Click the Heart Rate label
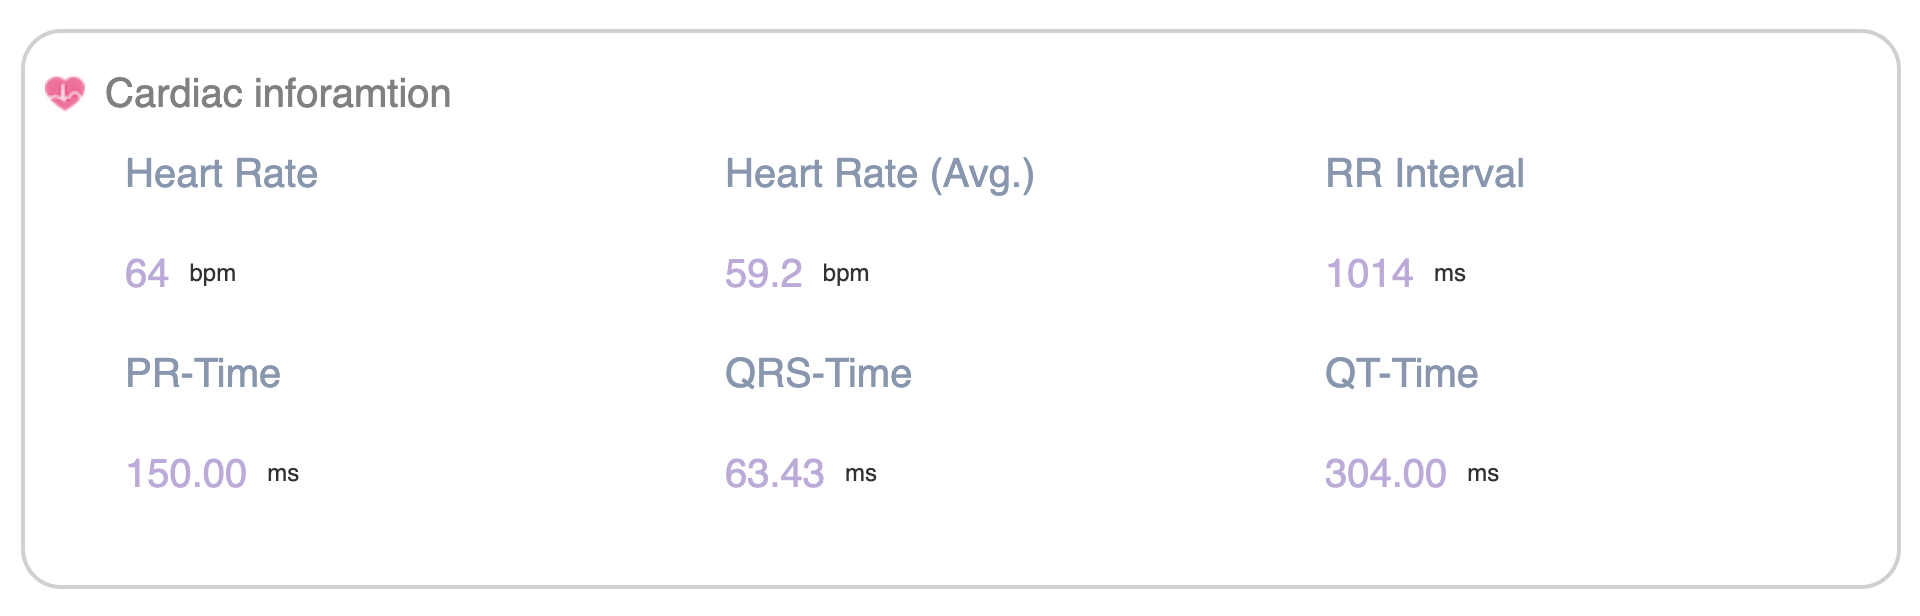Viewport: 1920px width, 616px height. [x=221, y=173]
